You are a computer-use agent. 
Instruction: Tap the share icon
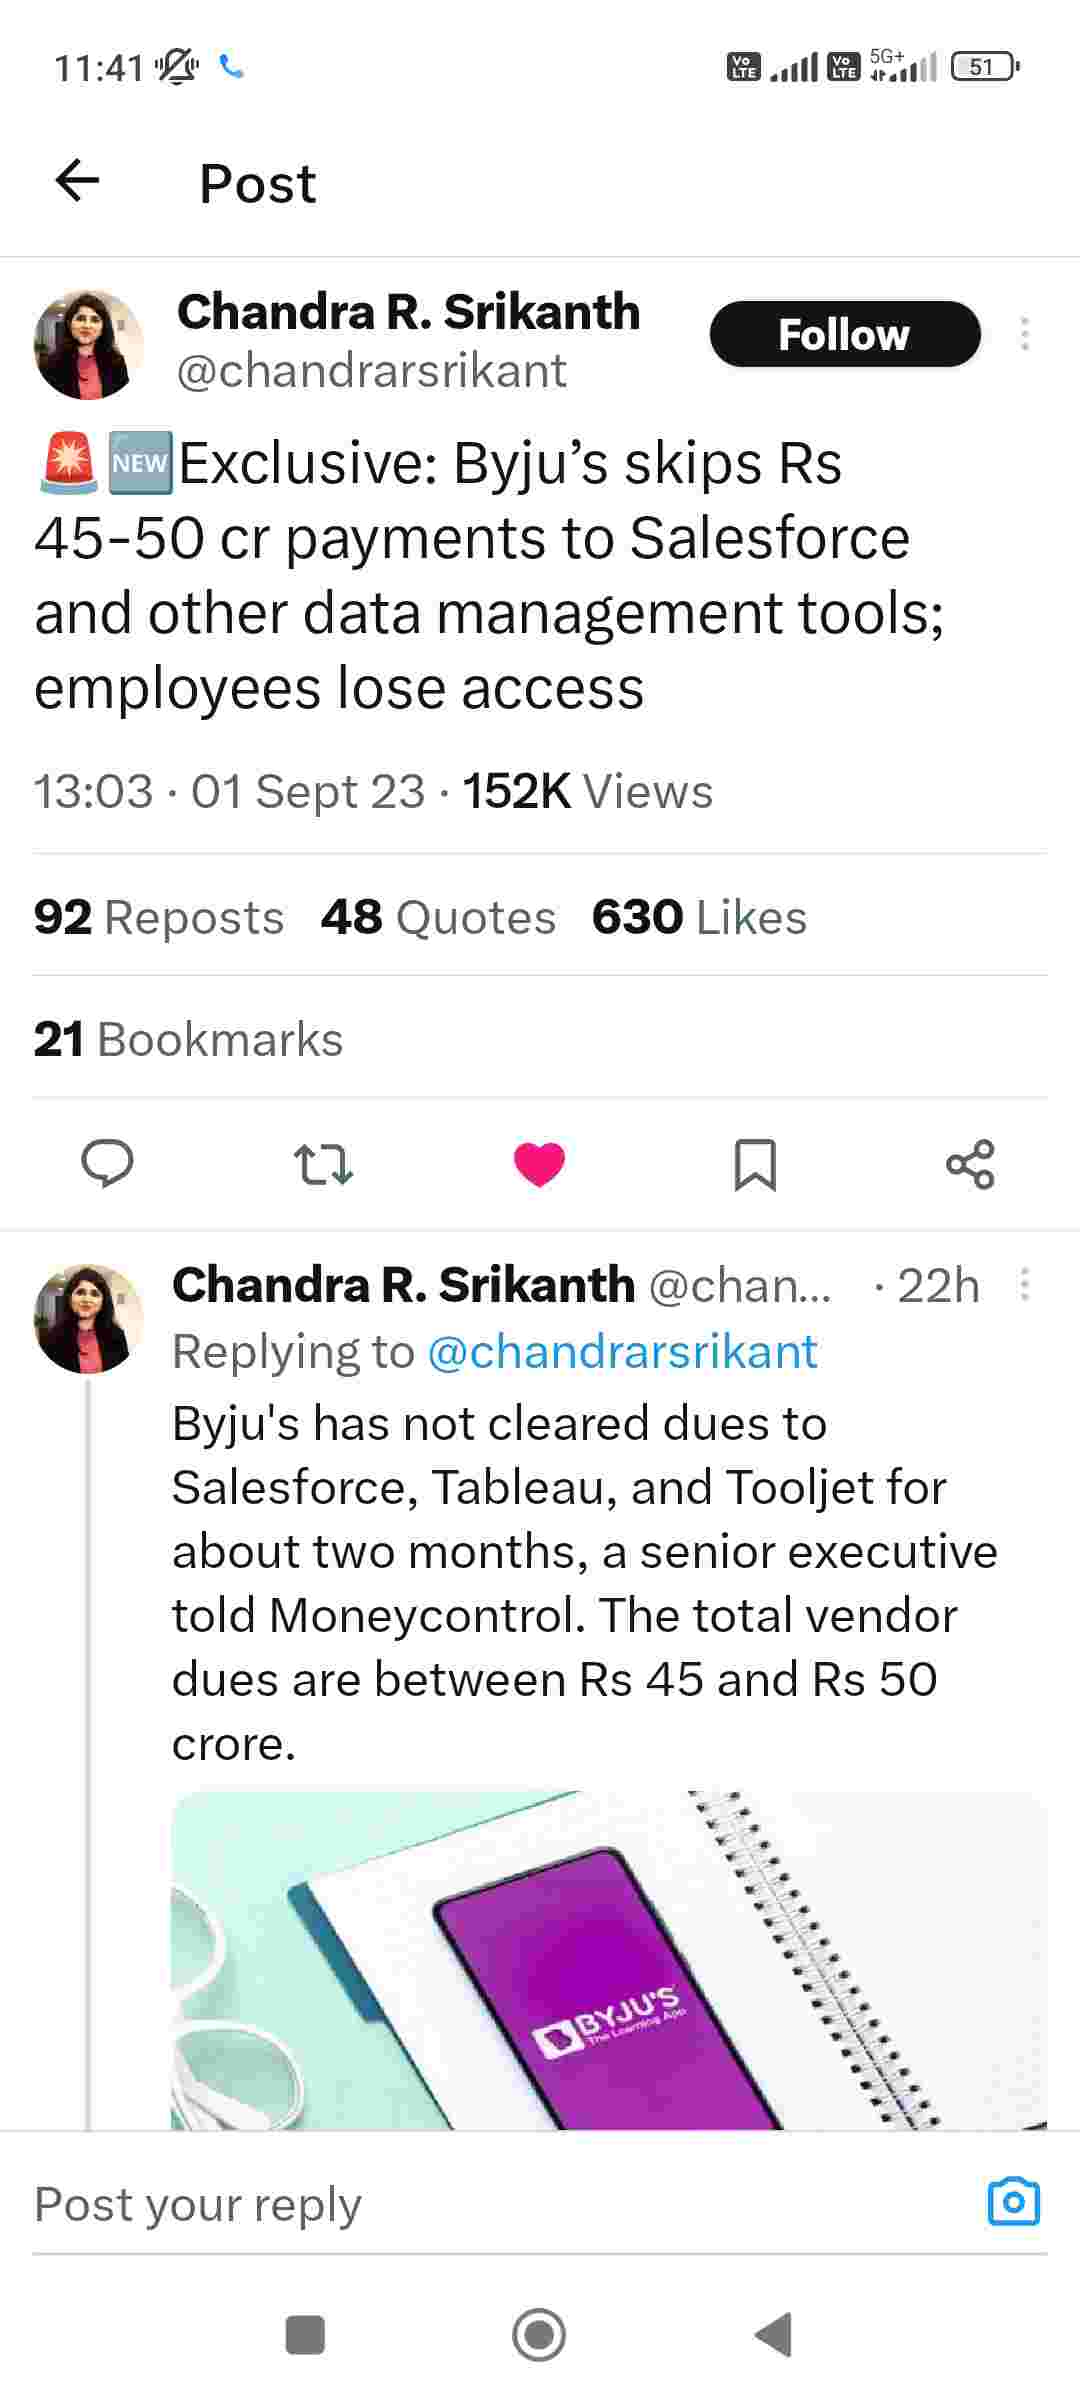pos(970,1164)
